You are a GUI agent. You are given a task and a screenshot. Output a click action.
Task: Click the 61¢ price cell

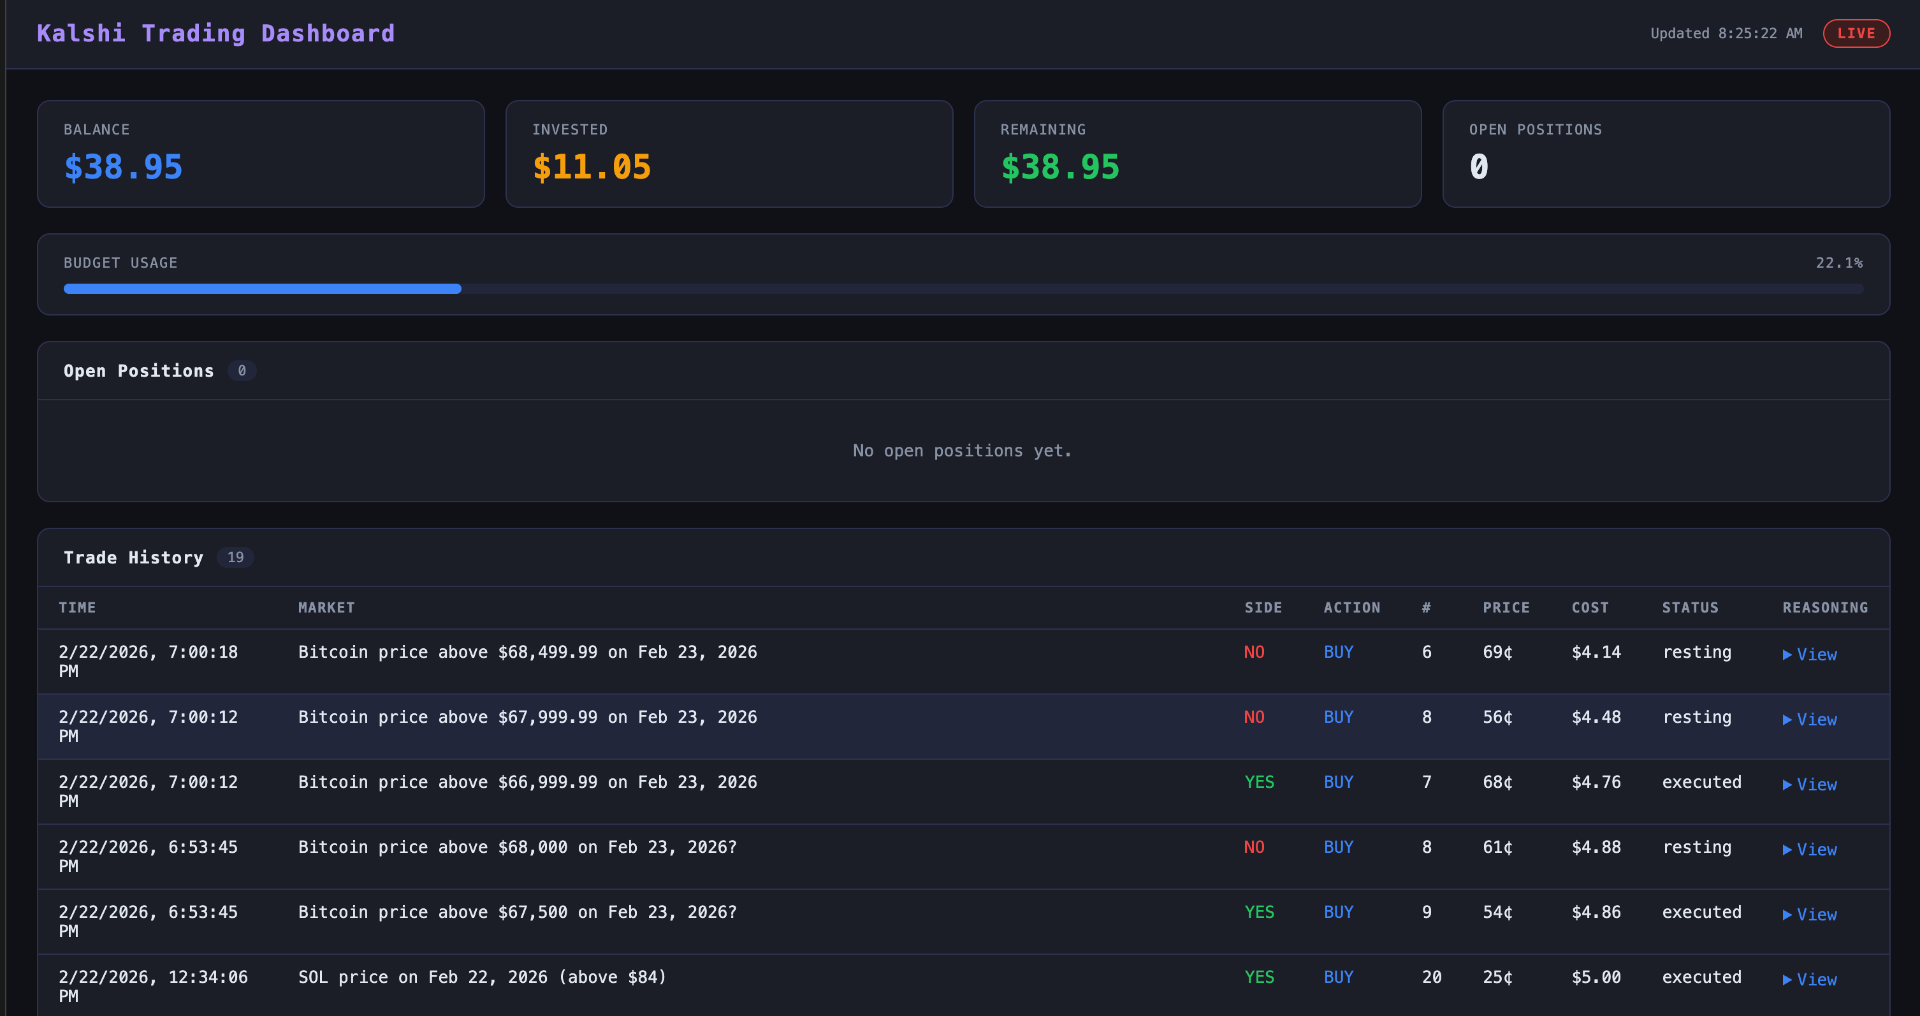[x=1497, y=847]
